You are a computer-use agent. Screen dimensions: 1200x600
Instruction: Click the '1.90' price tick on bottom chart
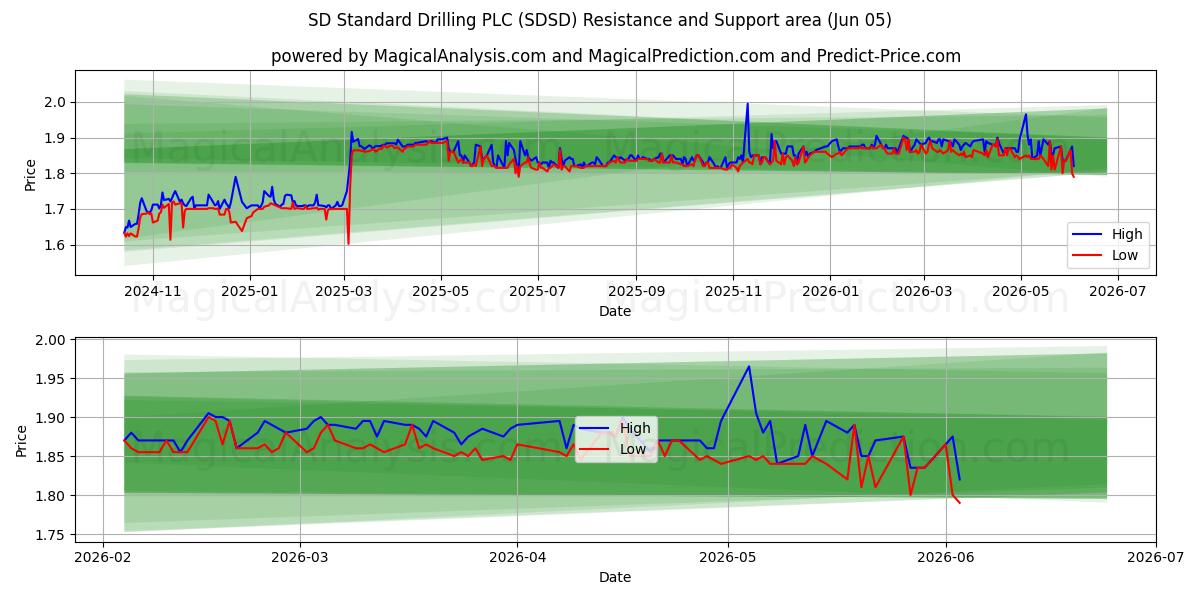52,418
